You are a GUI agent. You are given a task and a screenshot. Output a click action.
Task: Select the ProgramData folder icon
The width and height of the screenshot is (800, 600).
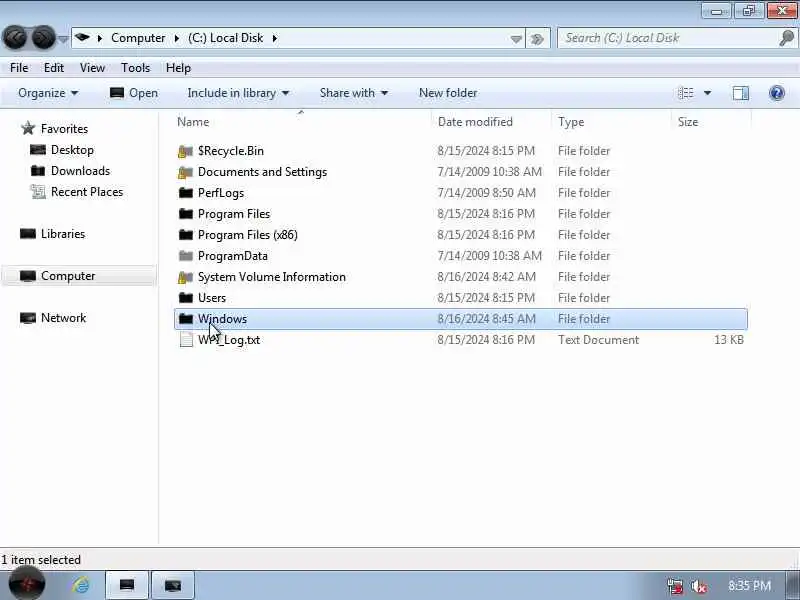pos(186,256)
